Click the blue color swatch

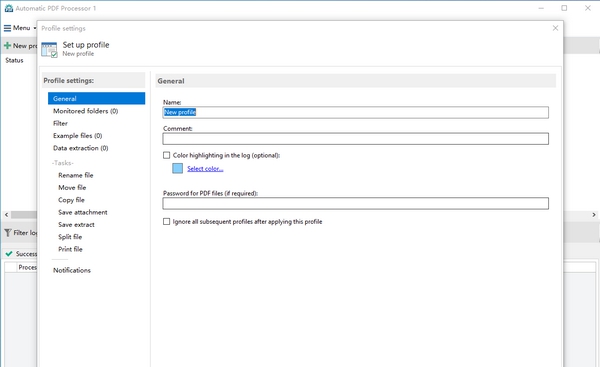point(178,168)
